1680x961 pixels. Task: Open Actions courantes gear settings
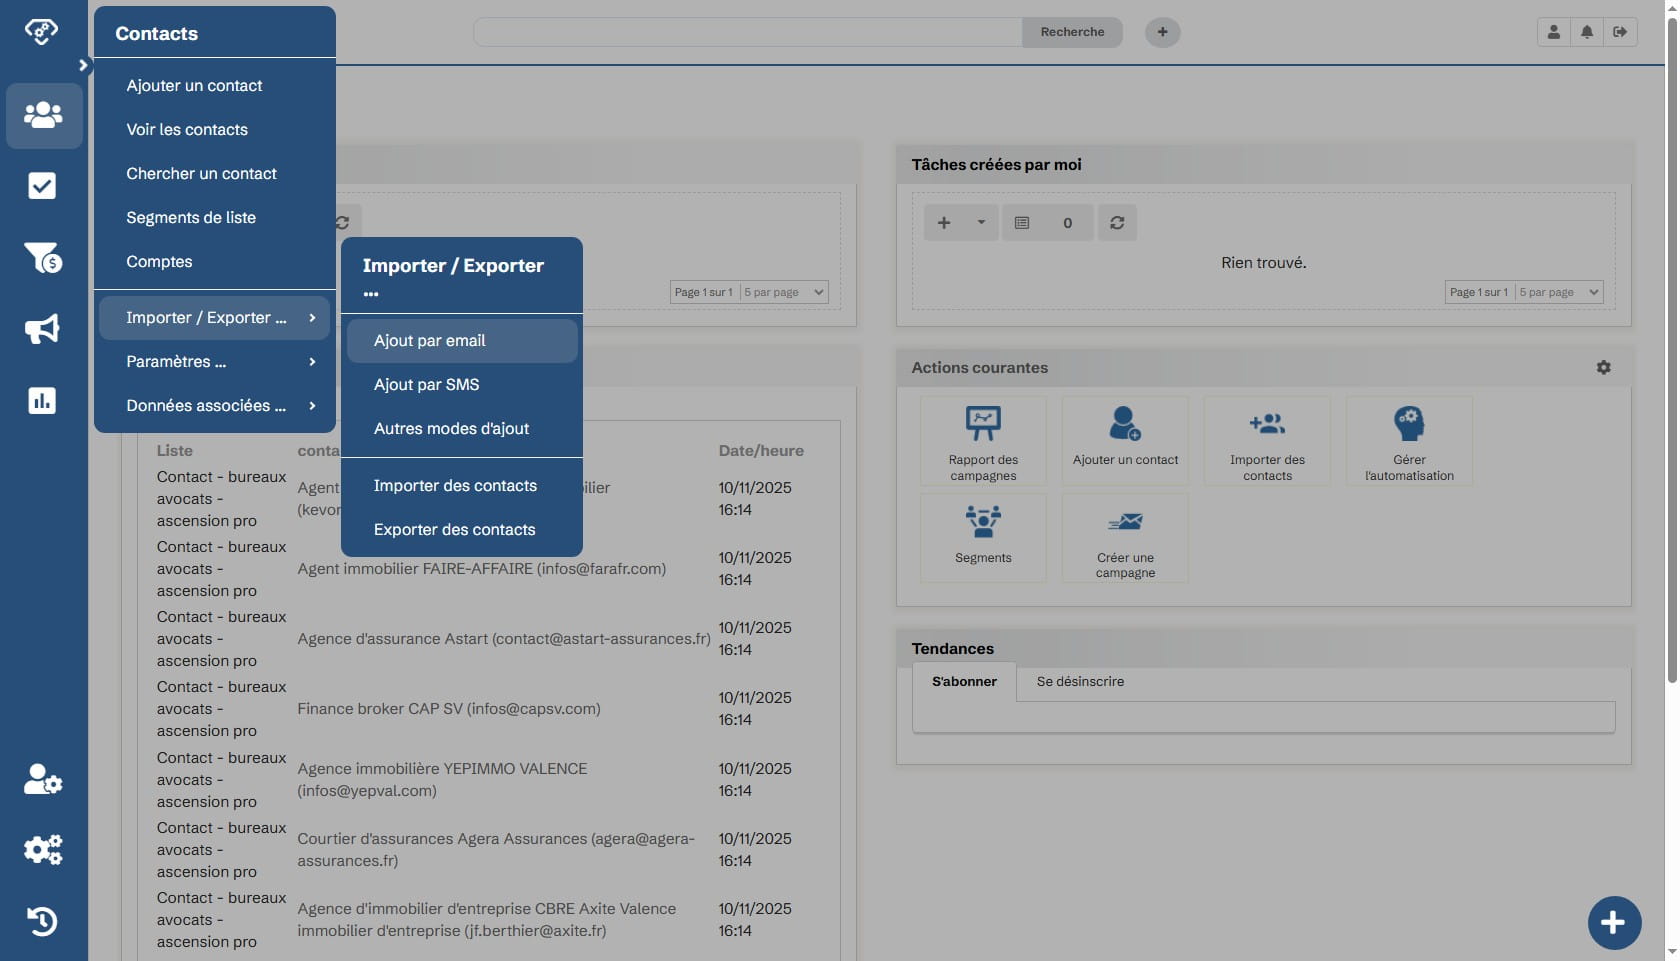click(1603, 368)
